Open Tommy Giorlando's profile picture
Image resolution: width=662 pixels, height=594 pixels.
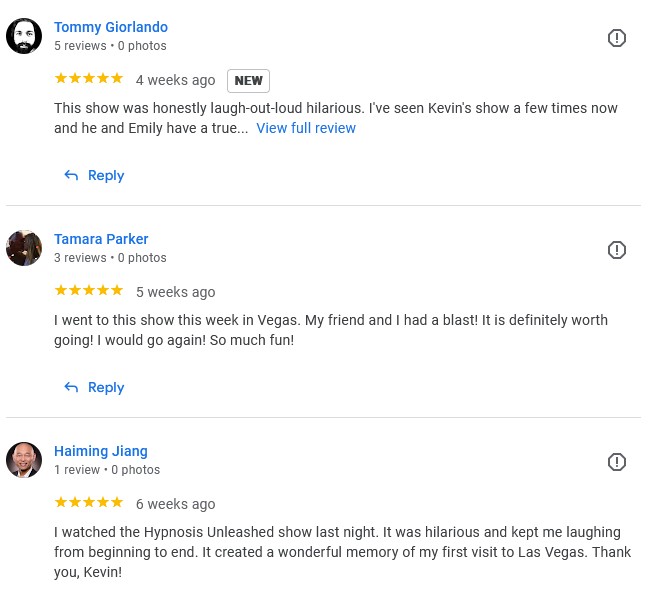24,36
